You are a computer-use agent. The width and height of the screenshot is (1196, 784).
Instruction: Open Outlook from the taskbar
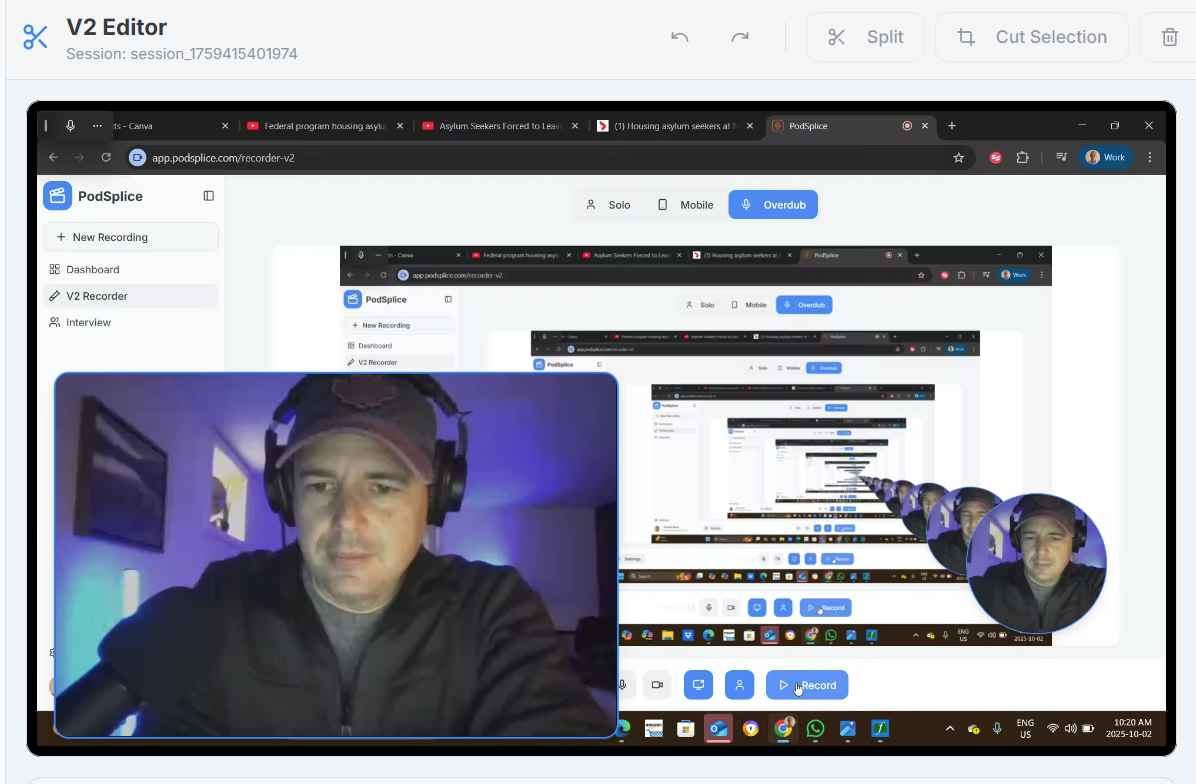(x=718, y=728)
